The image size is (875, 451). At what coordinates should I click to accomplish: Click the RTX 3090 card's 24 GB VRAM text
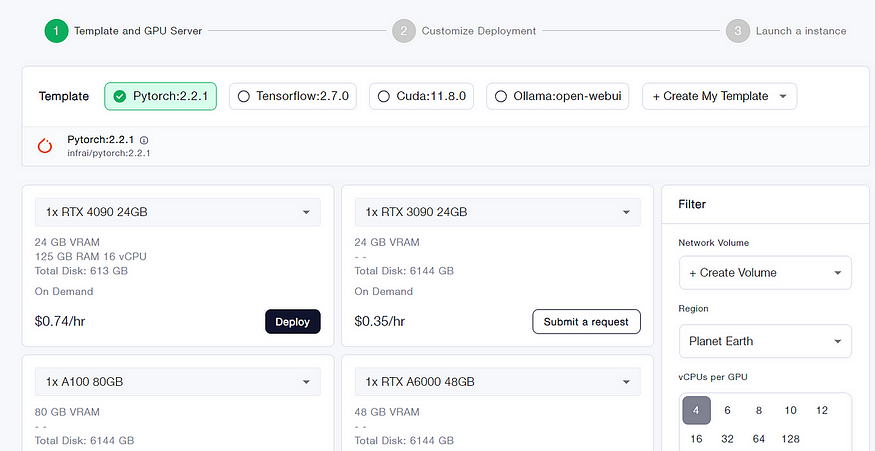387,242
